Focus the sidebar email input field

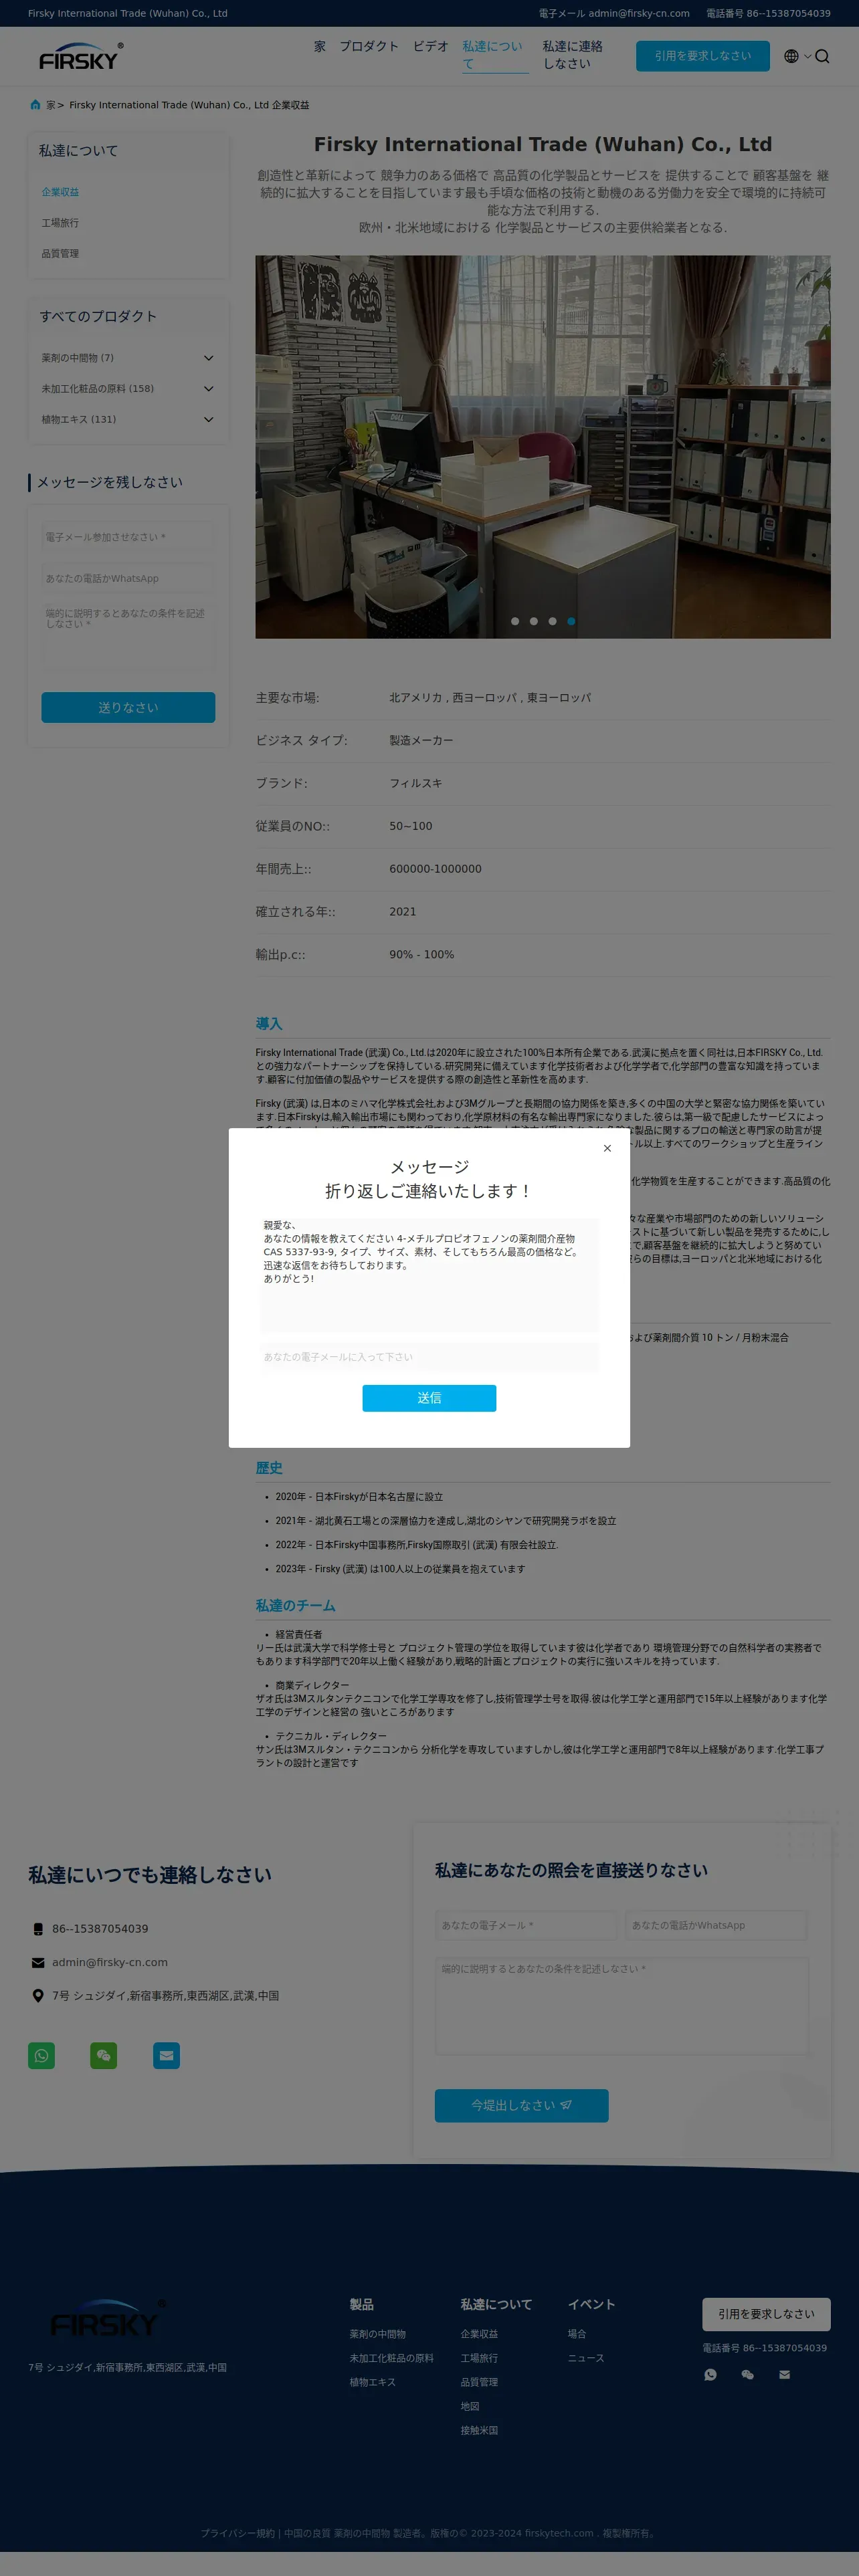click(x=128, y=537)
